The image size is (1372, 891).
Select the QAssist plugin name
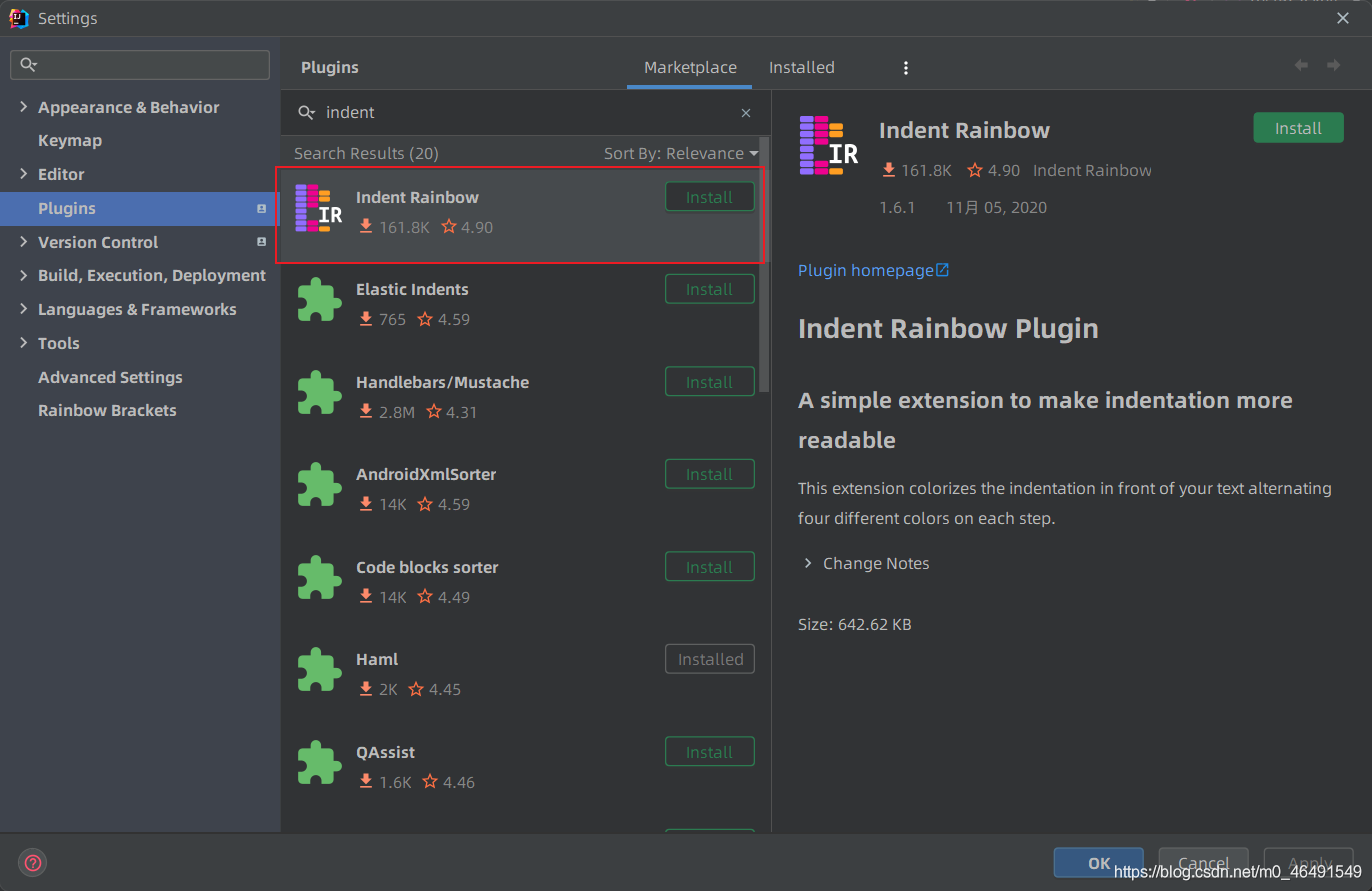click(385, 752)
